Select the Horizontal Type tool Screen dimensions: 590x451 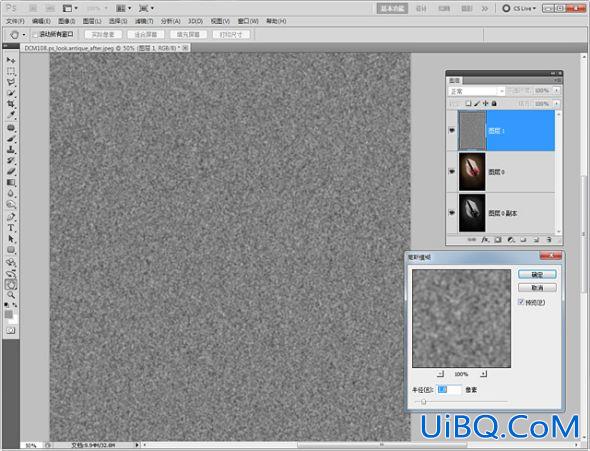[11, 228]
